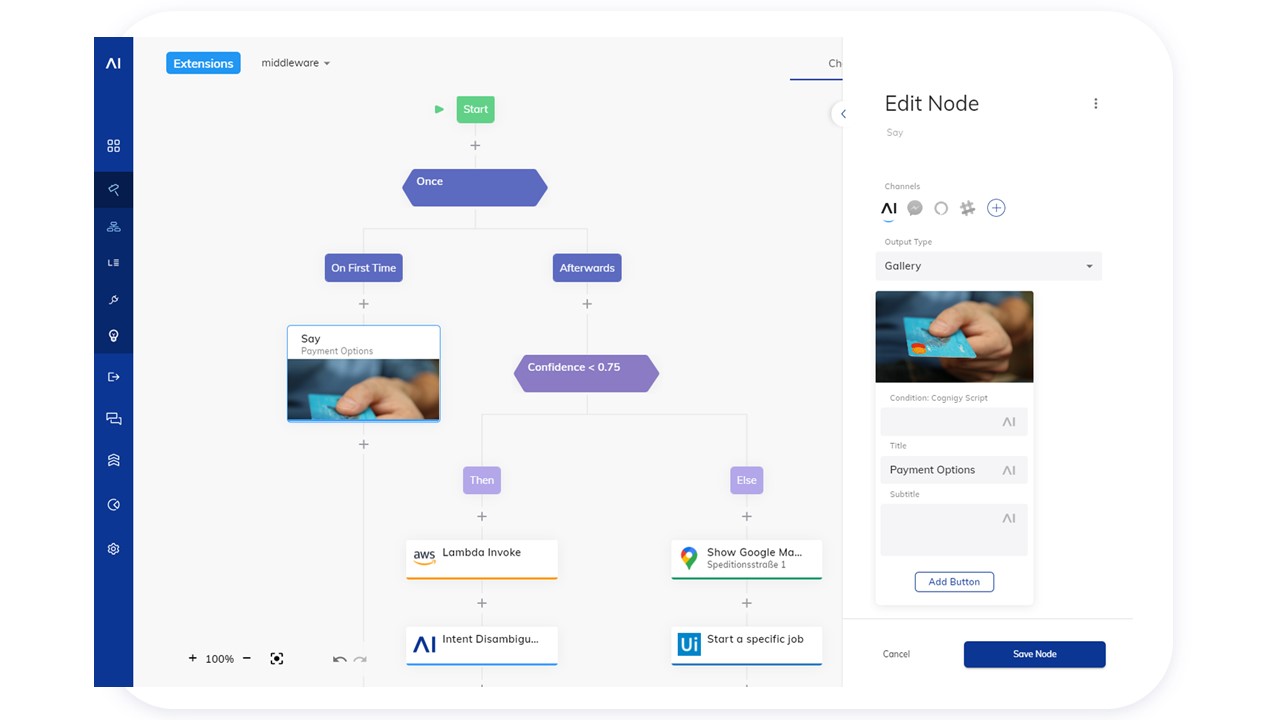Click the stacked layers icon in the sidebar
The image size is (1280, 720).
pos(113,461)
